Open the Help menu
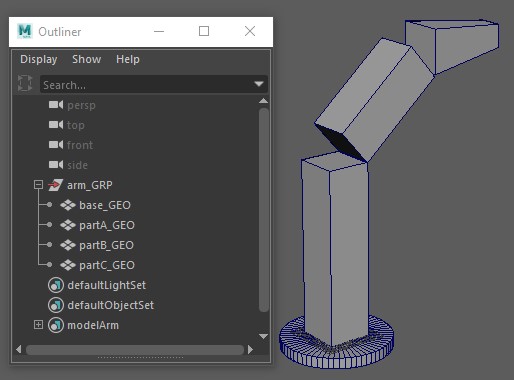The height and width of the screenshot is (380, 514). (x=128, y=59)
